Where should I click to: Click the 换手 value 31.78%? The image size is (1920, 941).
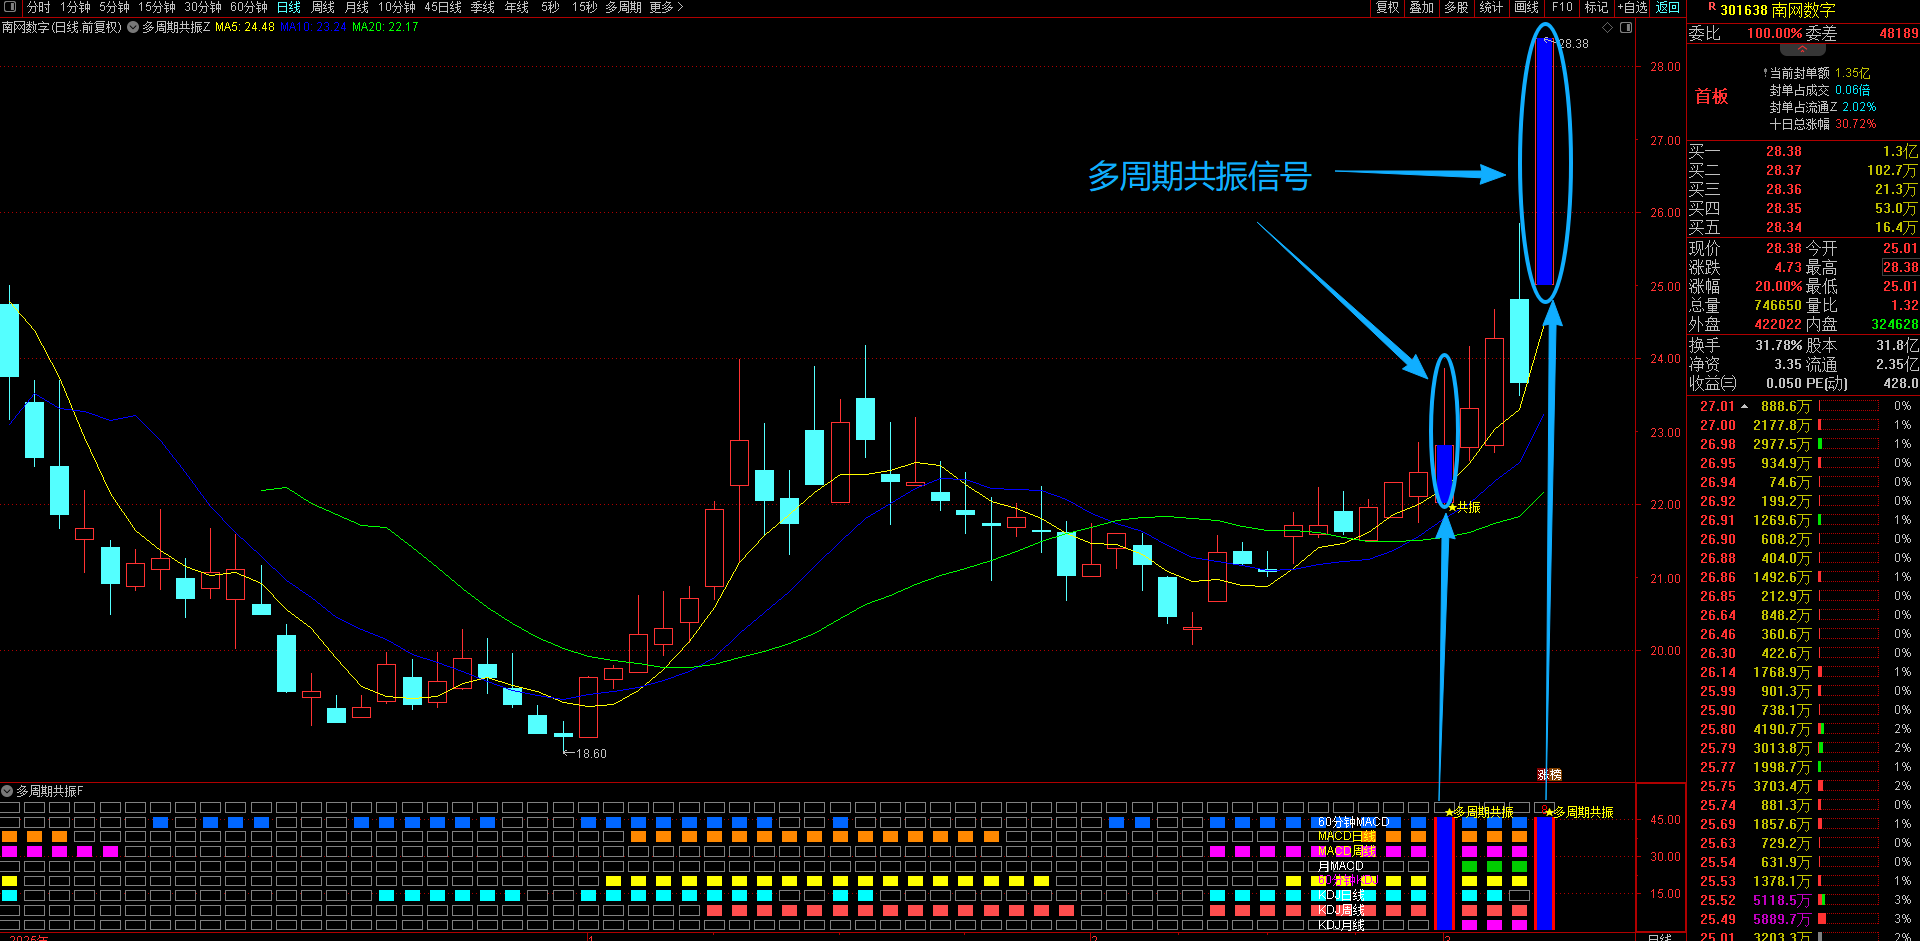(1779, 345)
